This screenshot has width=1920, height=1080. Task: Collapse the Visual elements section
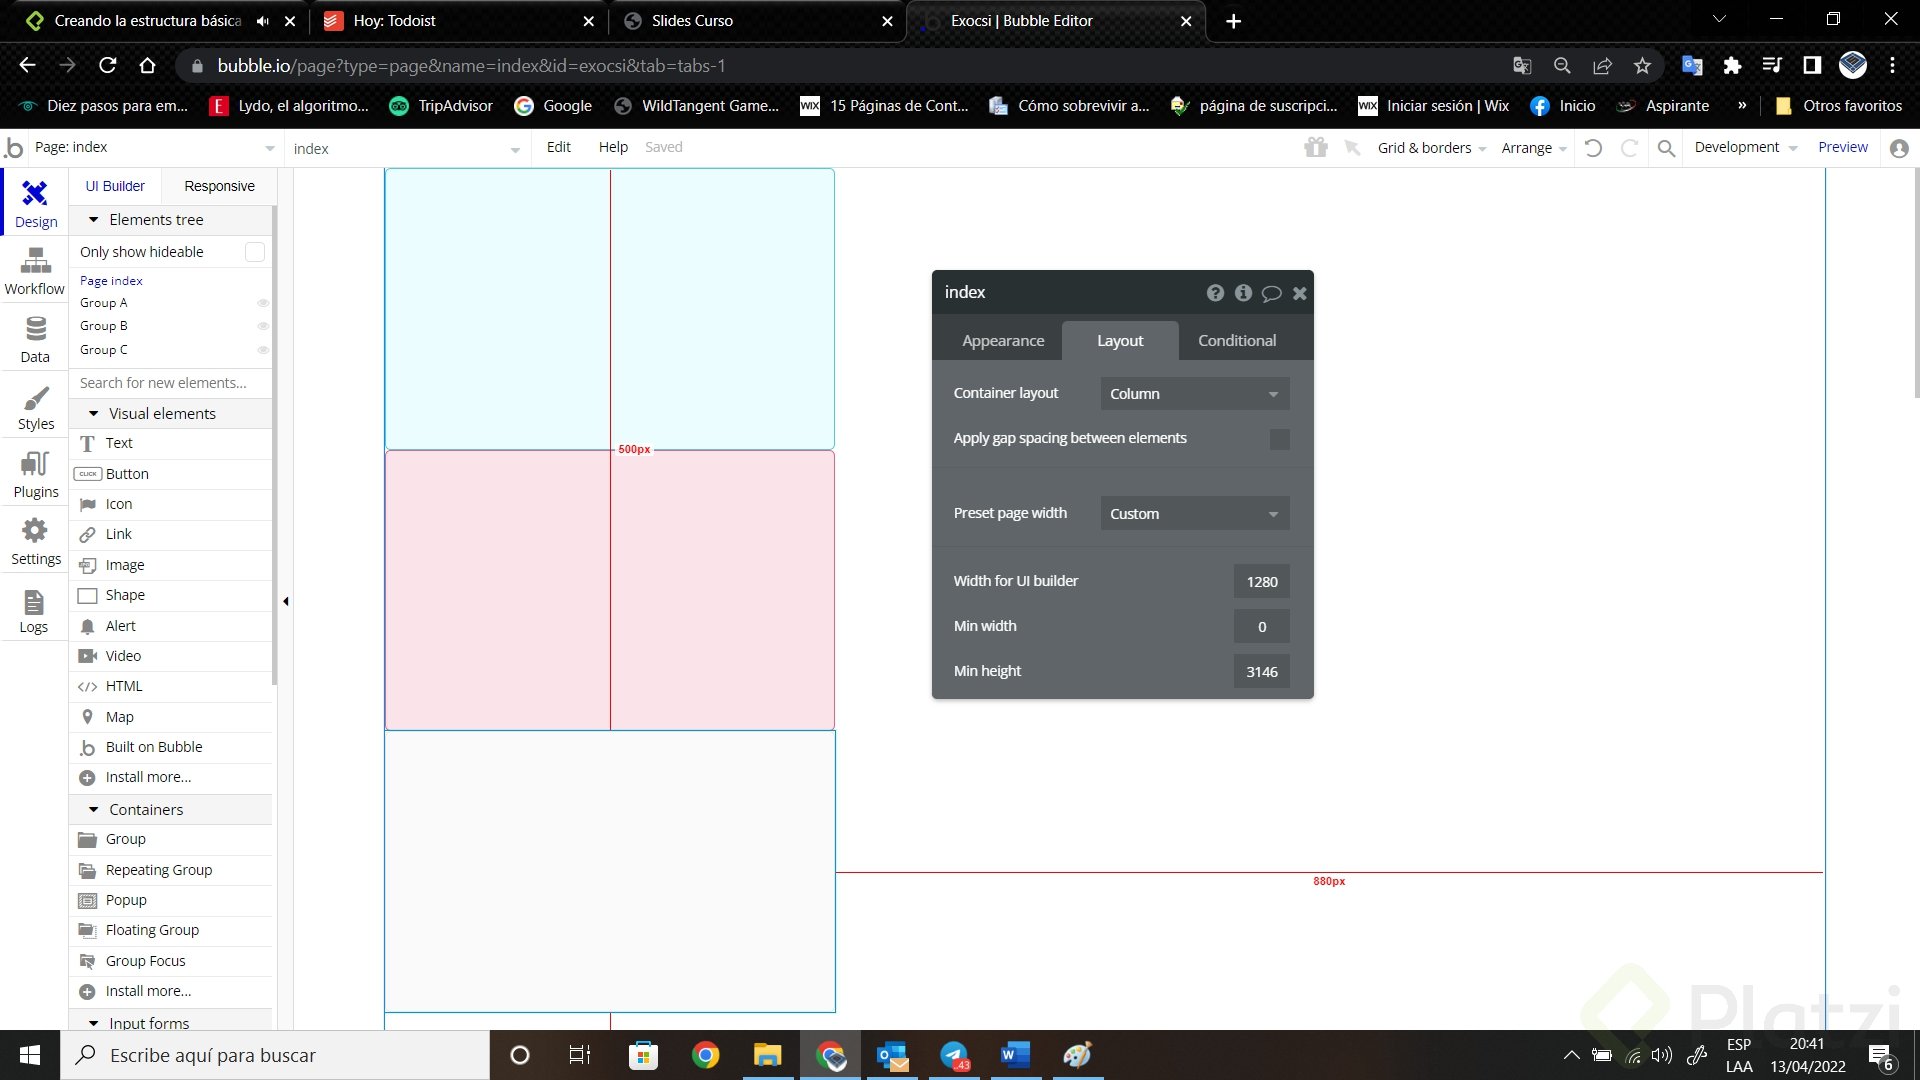[94, 414]
